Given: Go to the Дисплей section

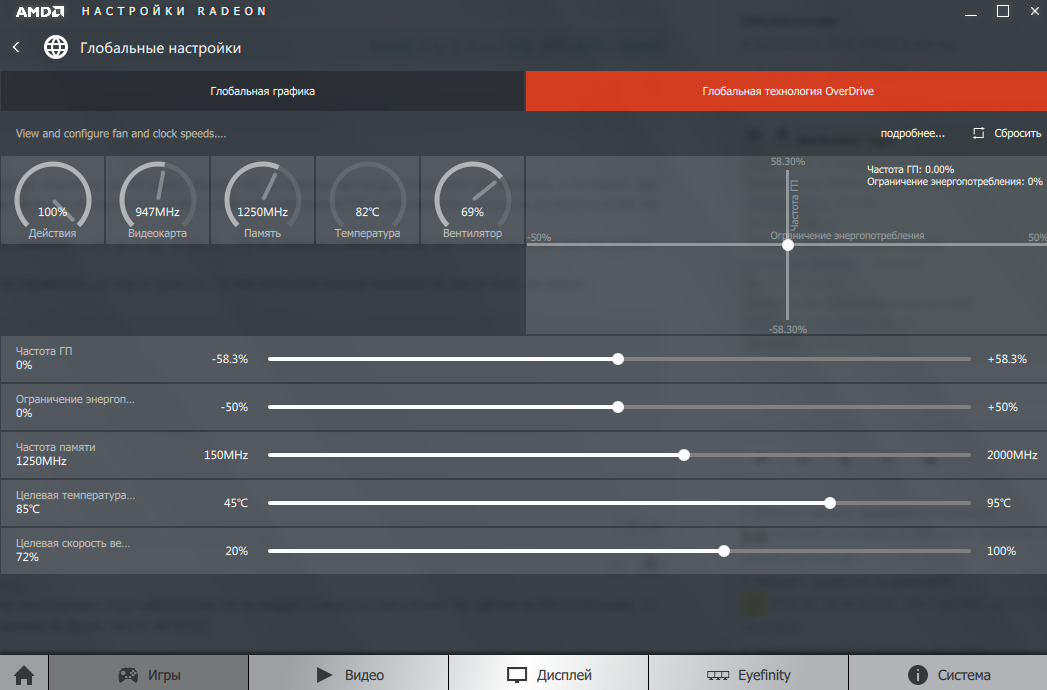Looking at the screenshot, I should 548,674.
